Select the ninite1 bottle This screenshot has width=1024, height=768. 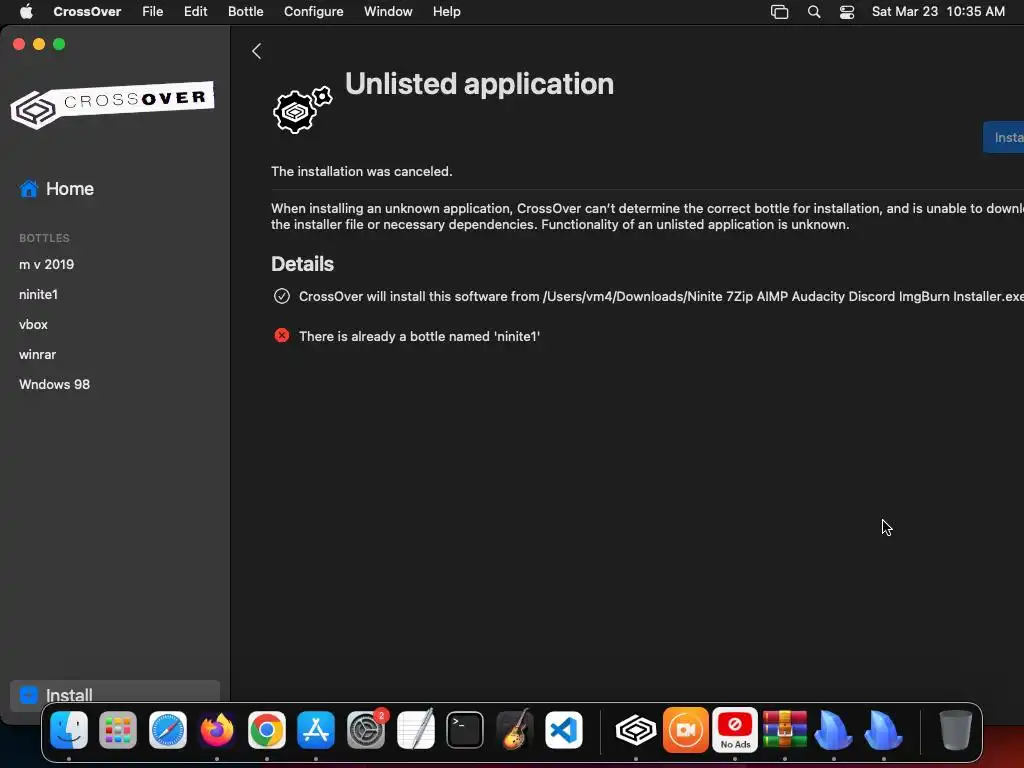coord(39,295)
